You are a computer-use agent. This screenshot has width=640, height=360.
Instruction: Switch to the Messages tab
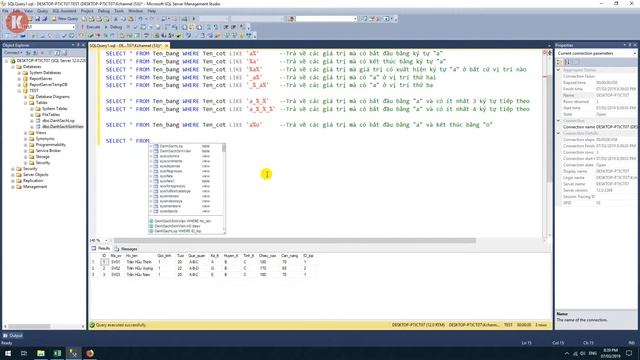(126, 249)
